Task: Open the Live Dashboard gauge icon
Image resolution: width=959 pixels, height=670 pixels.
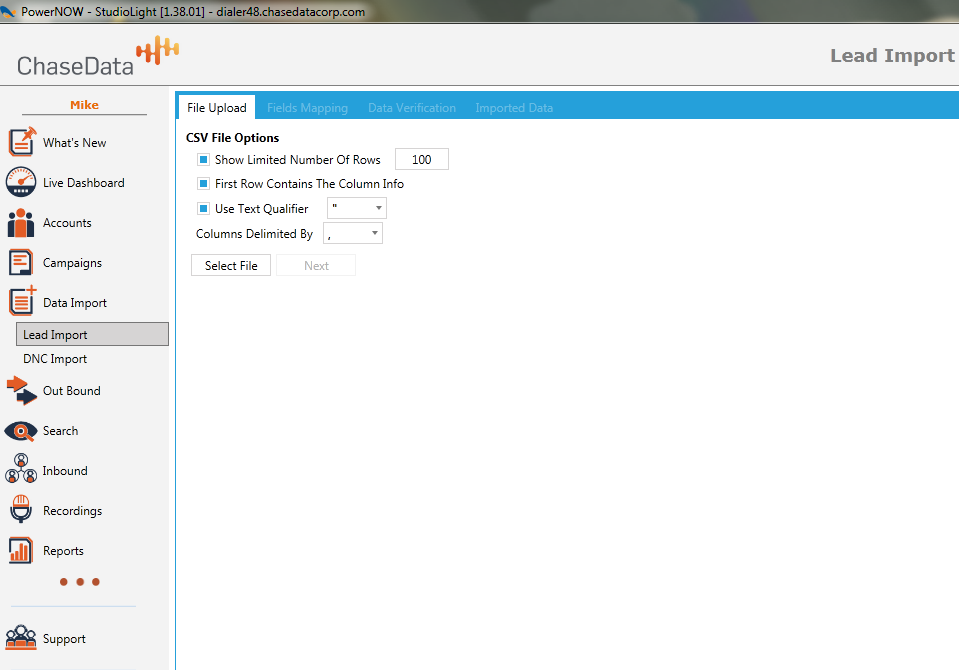Action: pos(22,182)
